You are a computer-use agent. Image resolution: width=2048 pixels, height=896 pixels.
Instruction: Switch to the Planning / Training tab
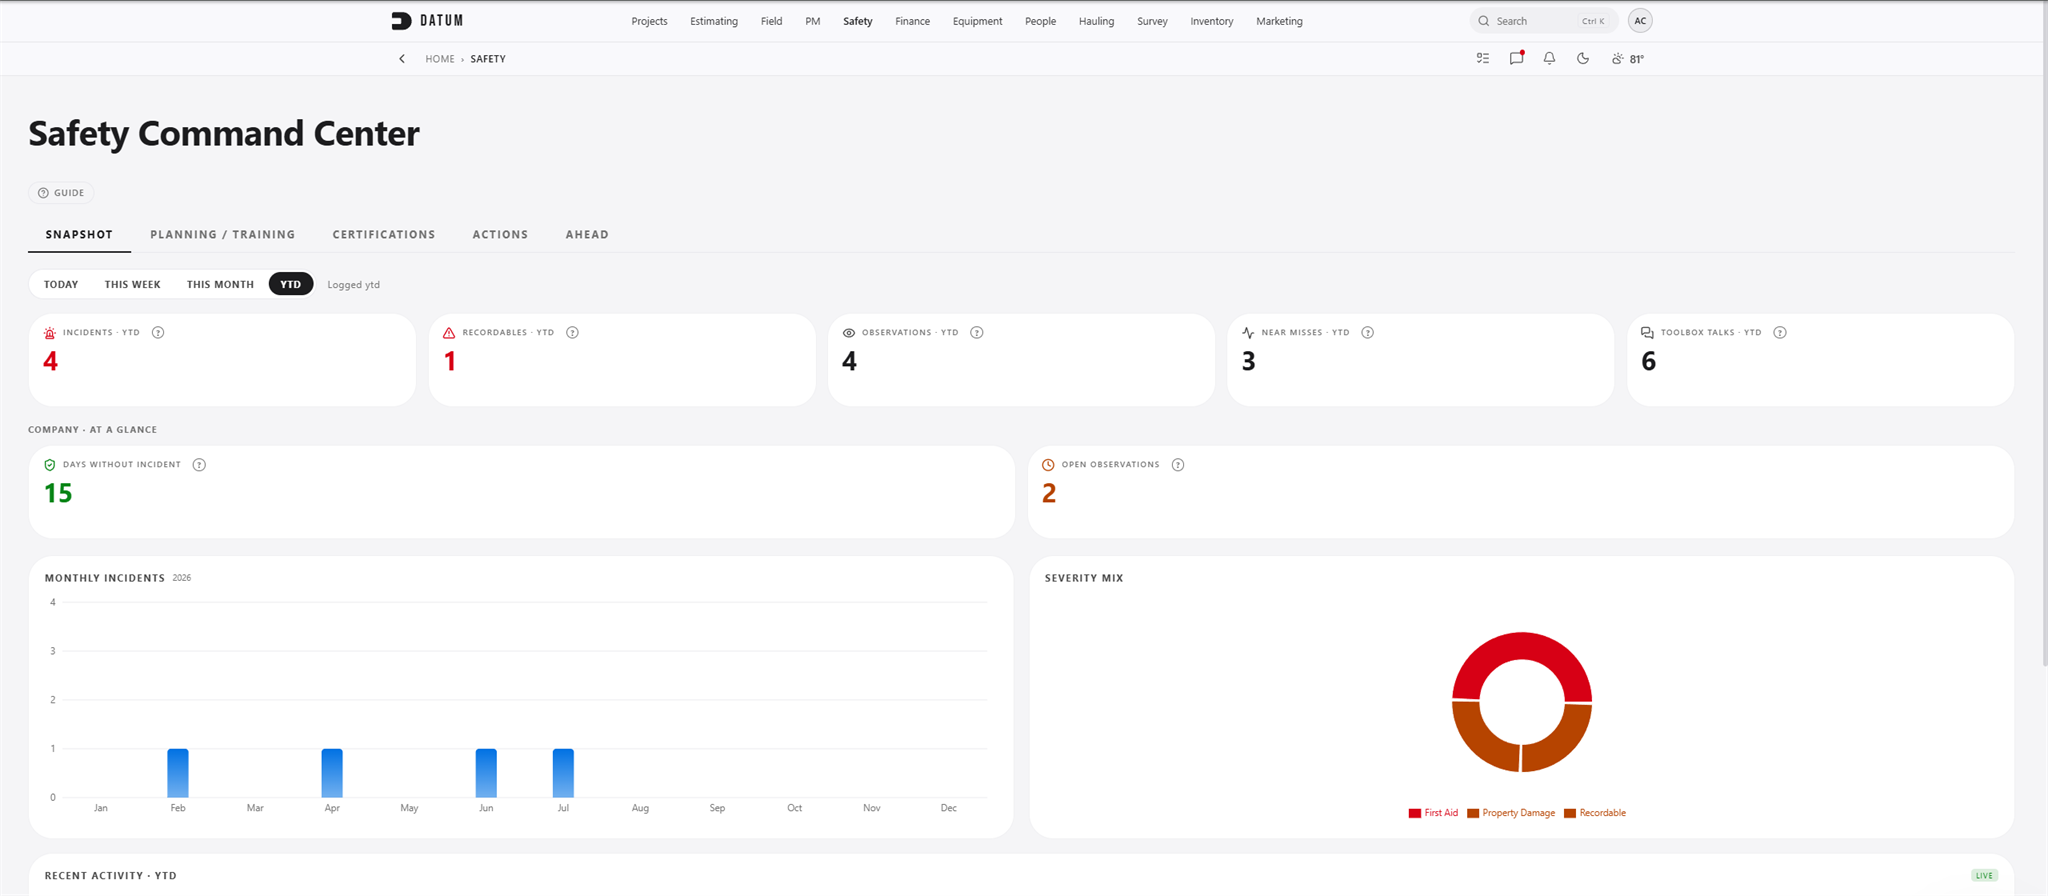pos(223,235)
